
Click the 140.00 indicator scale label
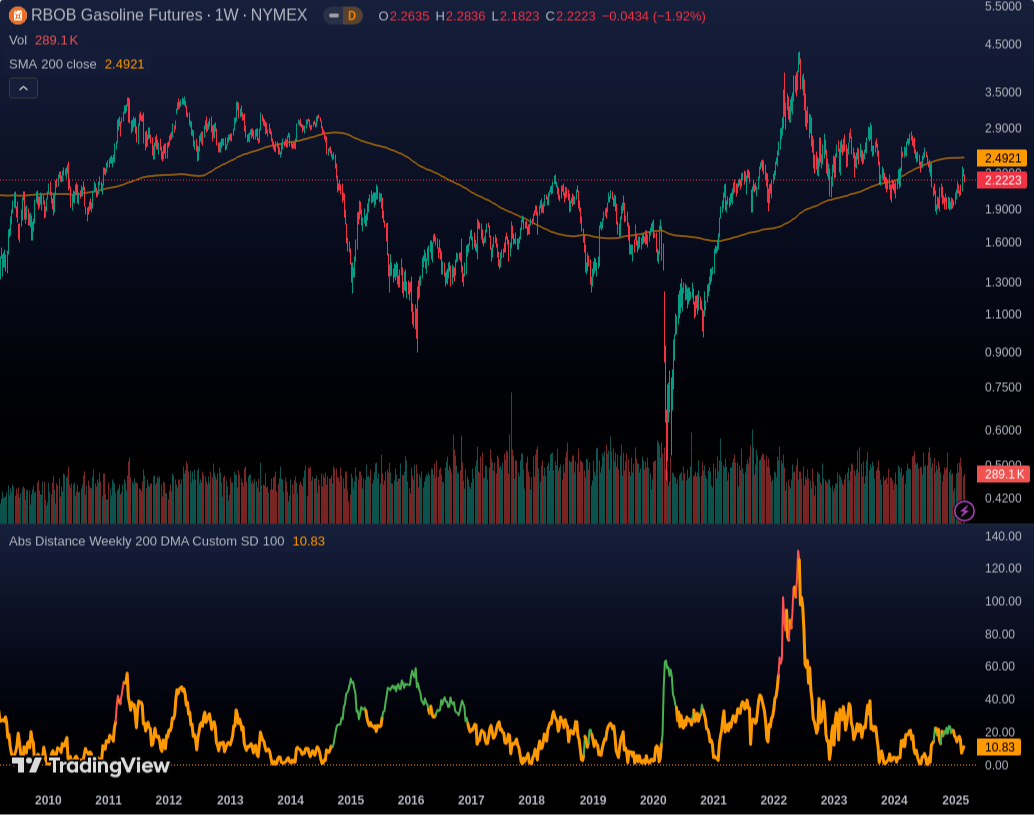point(1003,536)
